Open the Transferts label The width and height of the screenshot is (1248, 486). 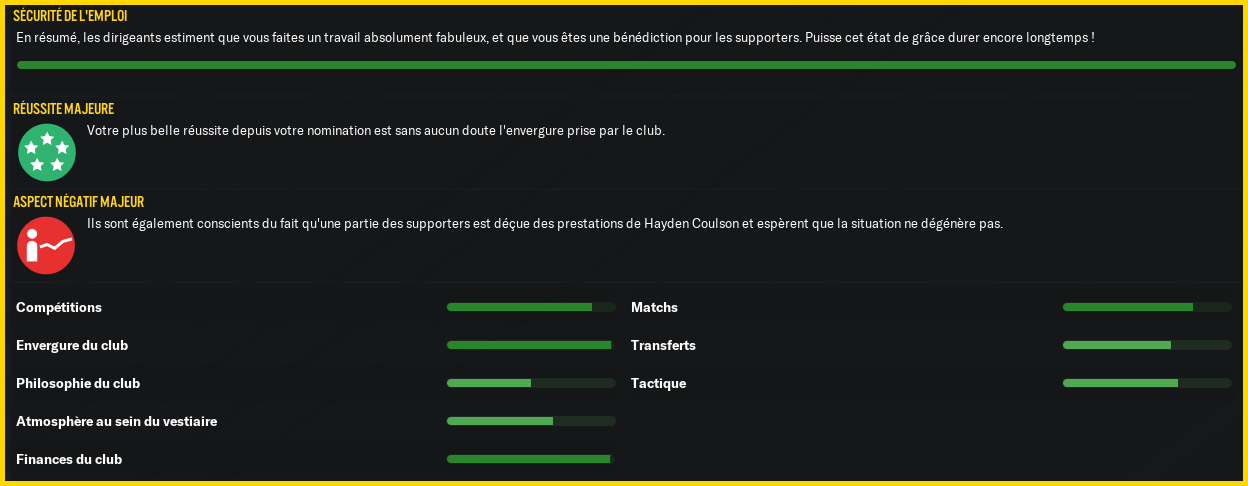663,346
